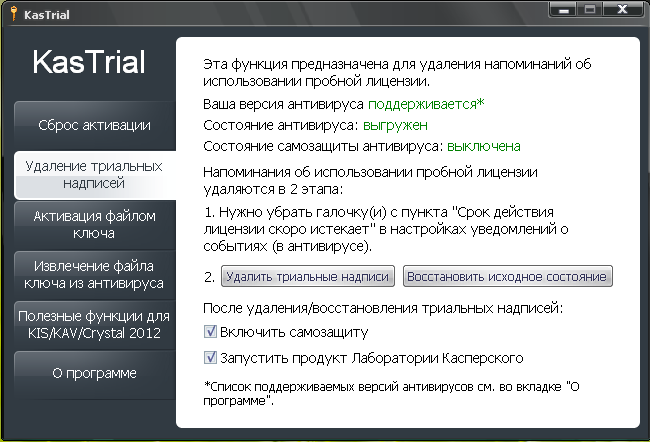The image size is (650, 442).
Task: Uncheck Запустить продукт Лаборатории Касперского
Action: (210, 357)
